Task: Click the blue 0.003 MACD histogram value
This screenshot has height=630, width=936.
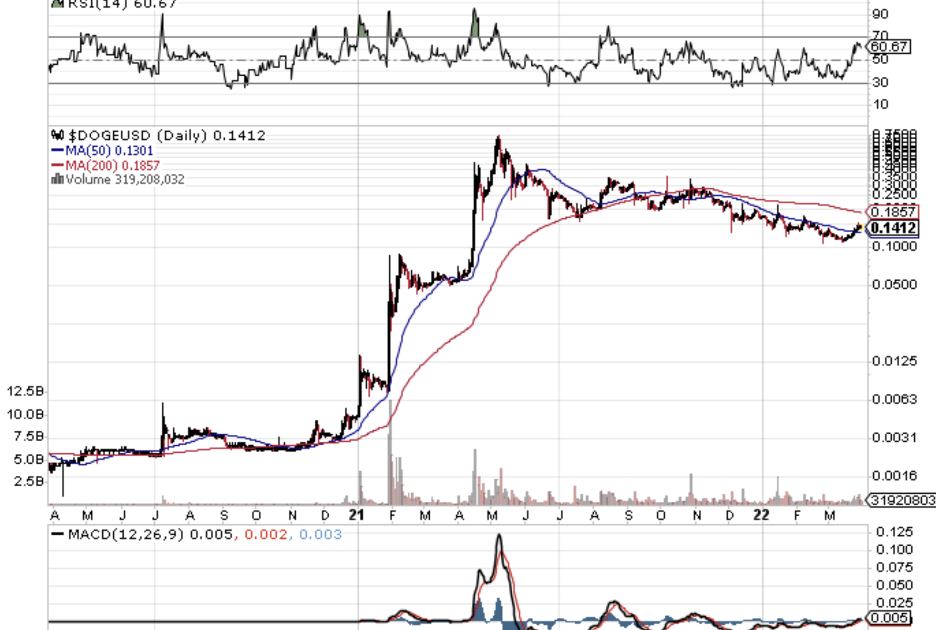Action: click(x=321, y=534)
